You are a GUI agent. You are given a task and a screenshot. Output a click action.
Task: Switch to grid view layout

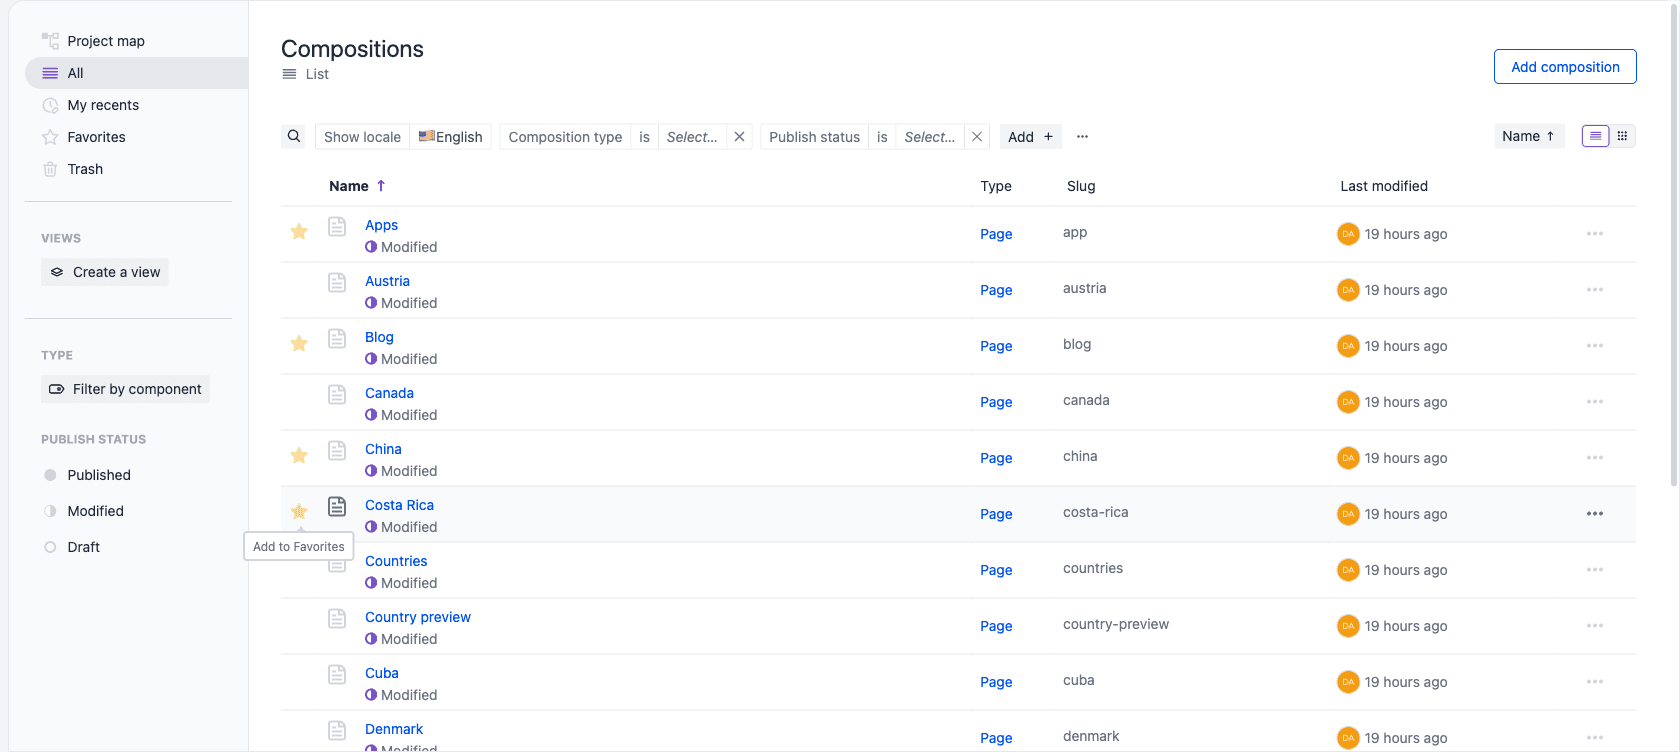click(1623, 136)
